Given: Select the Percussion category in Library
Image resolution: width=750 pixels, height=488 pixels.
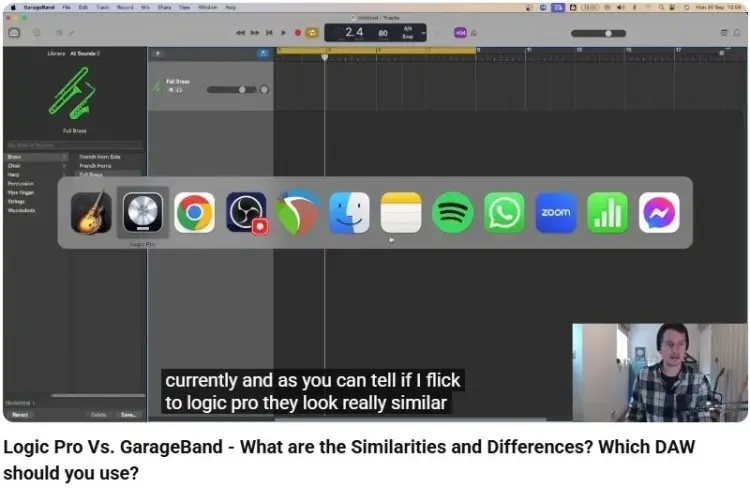Looking at the screenshot, I should 21,184.
